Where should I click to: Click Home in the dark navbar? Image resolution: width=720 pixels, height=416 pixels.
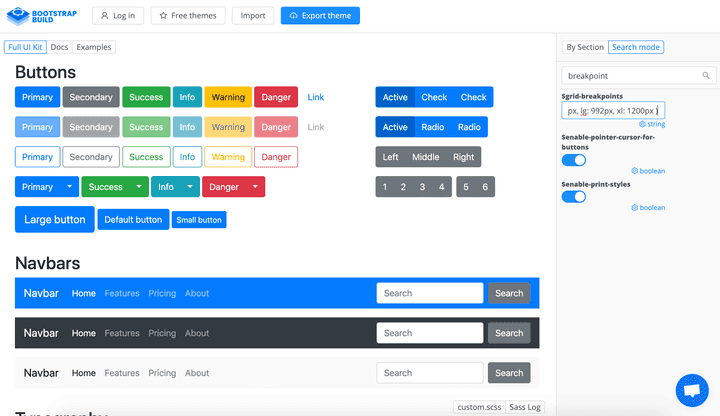(x=84, y=333)
